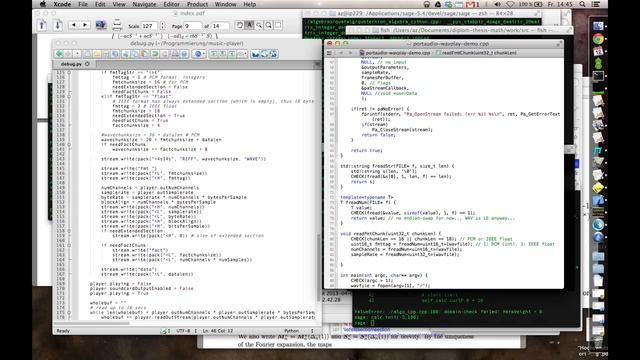Image resolution: width=640 pixels, height=360 pixels.
Task: Open the UTF-8 encoding dropdown in status bar
Action: (x=187, y=331)
